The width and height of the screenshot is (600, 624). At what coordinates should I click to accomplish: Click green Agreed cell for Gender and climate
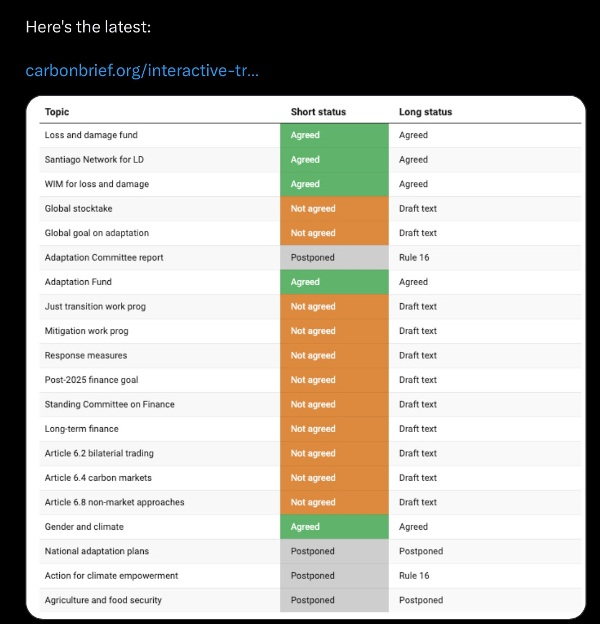334,527
